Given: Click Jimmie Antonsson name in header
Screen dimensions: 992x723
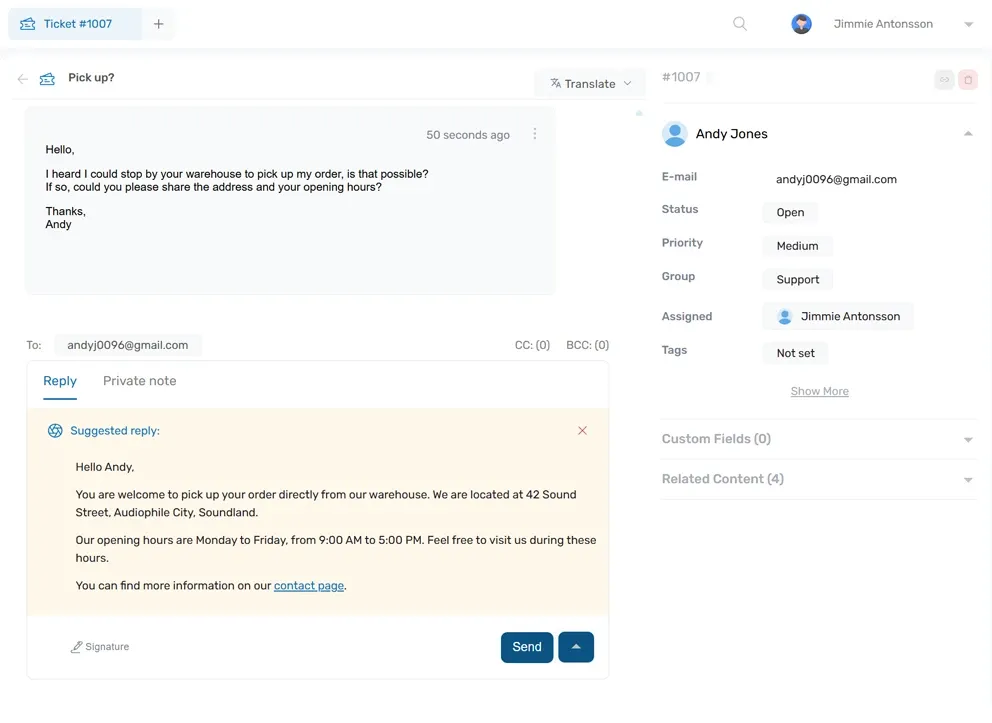Looking at the screenshot, I should click(x=883, y=24).
